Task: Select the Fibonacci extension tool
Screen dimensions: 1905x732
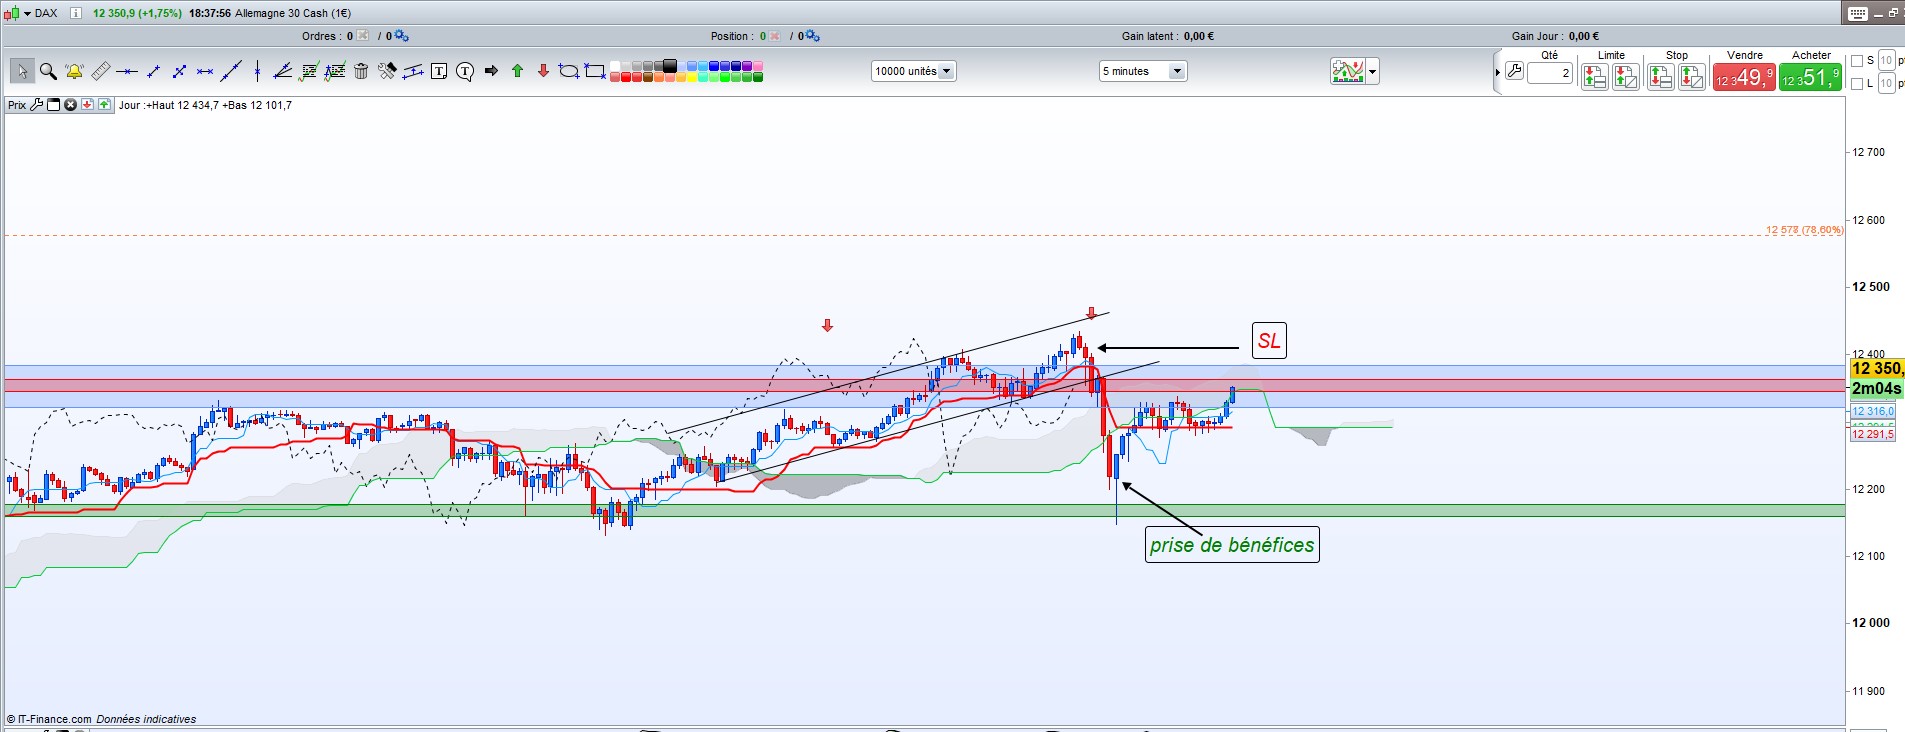Action: click(x=335, y=71)
